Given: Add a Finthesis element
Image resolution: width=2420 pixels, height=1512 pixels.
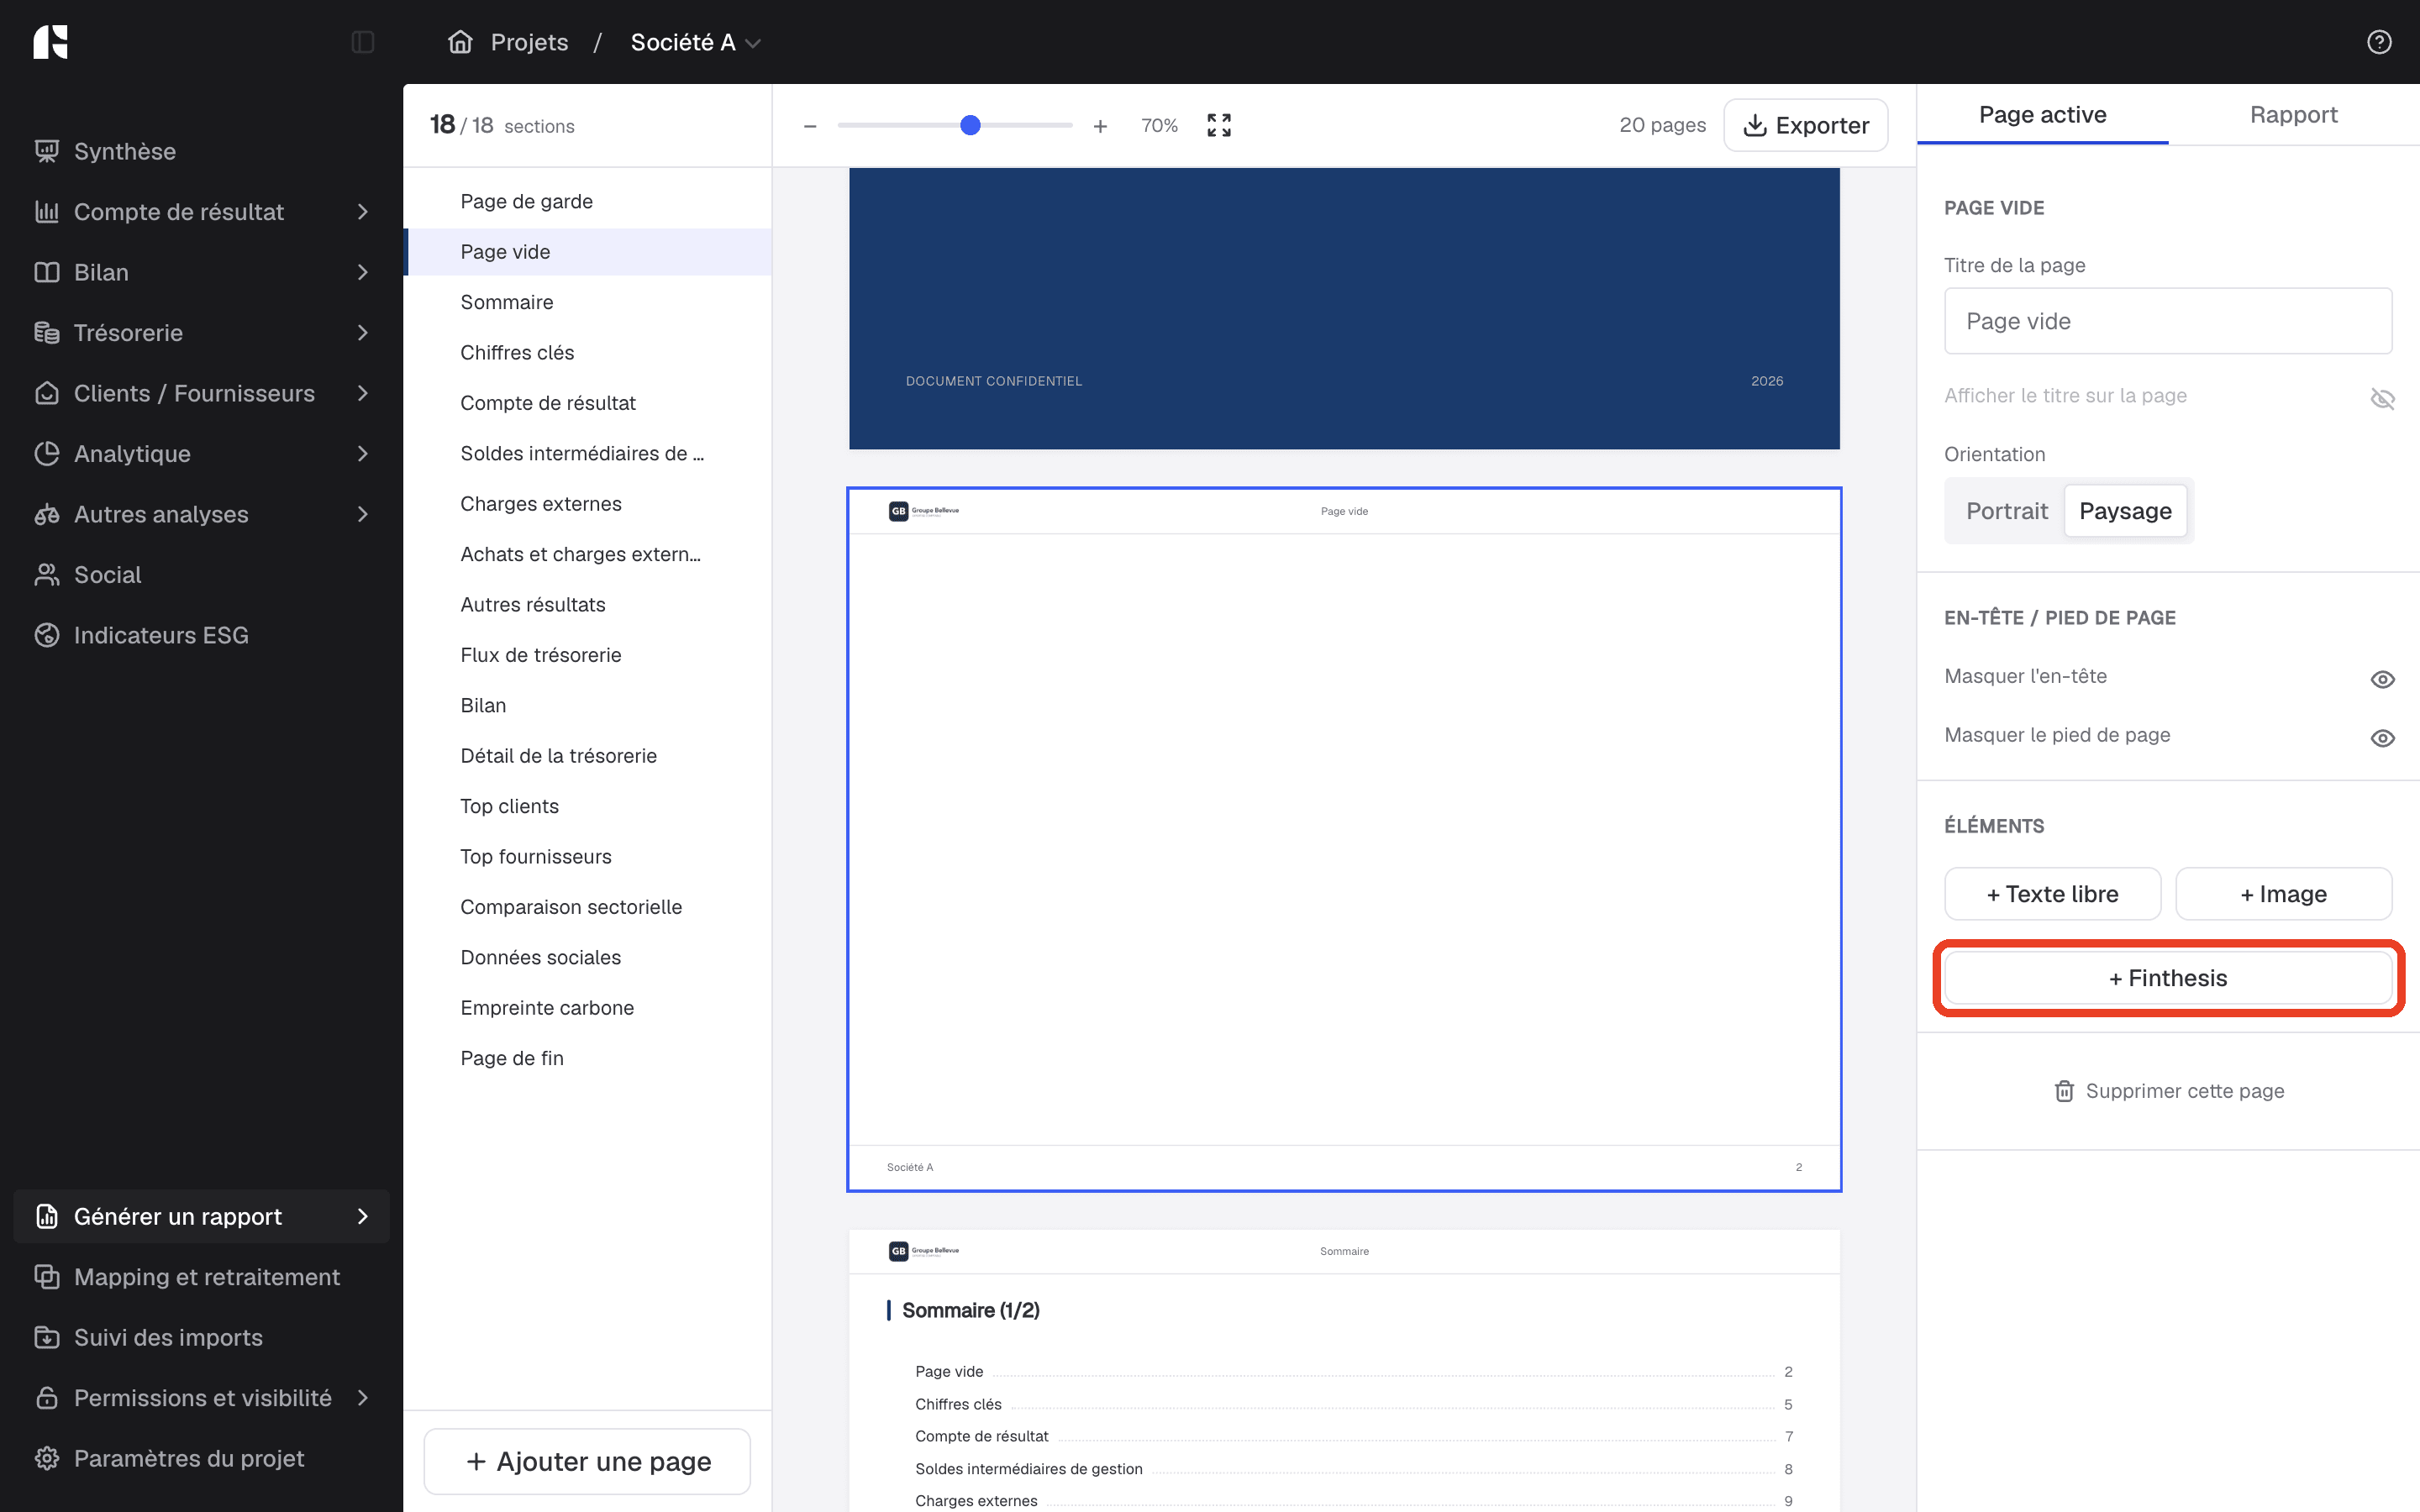Looking at the screenshot, I should [x=2168, y=978].
